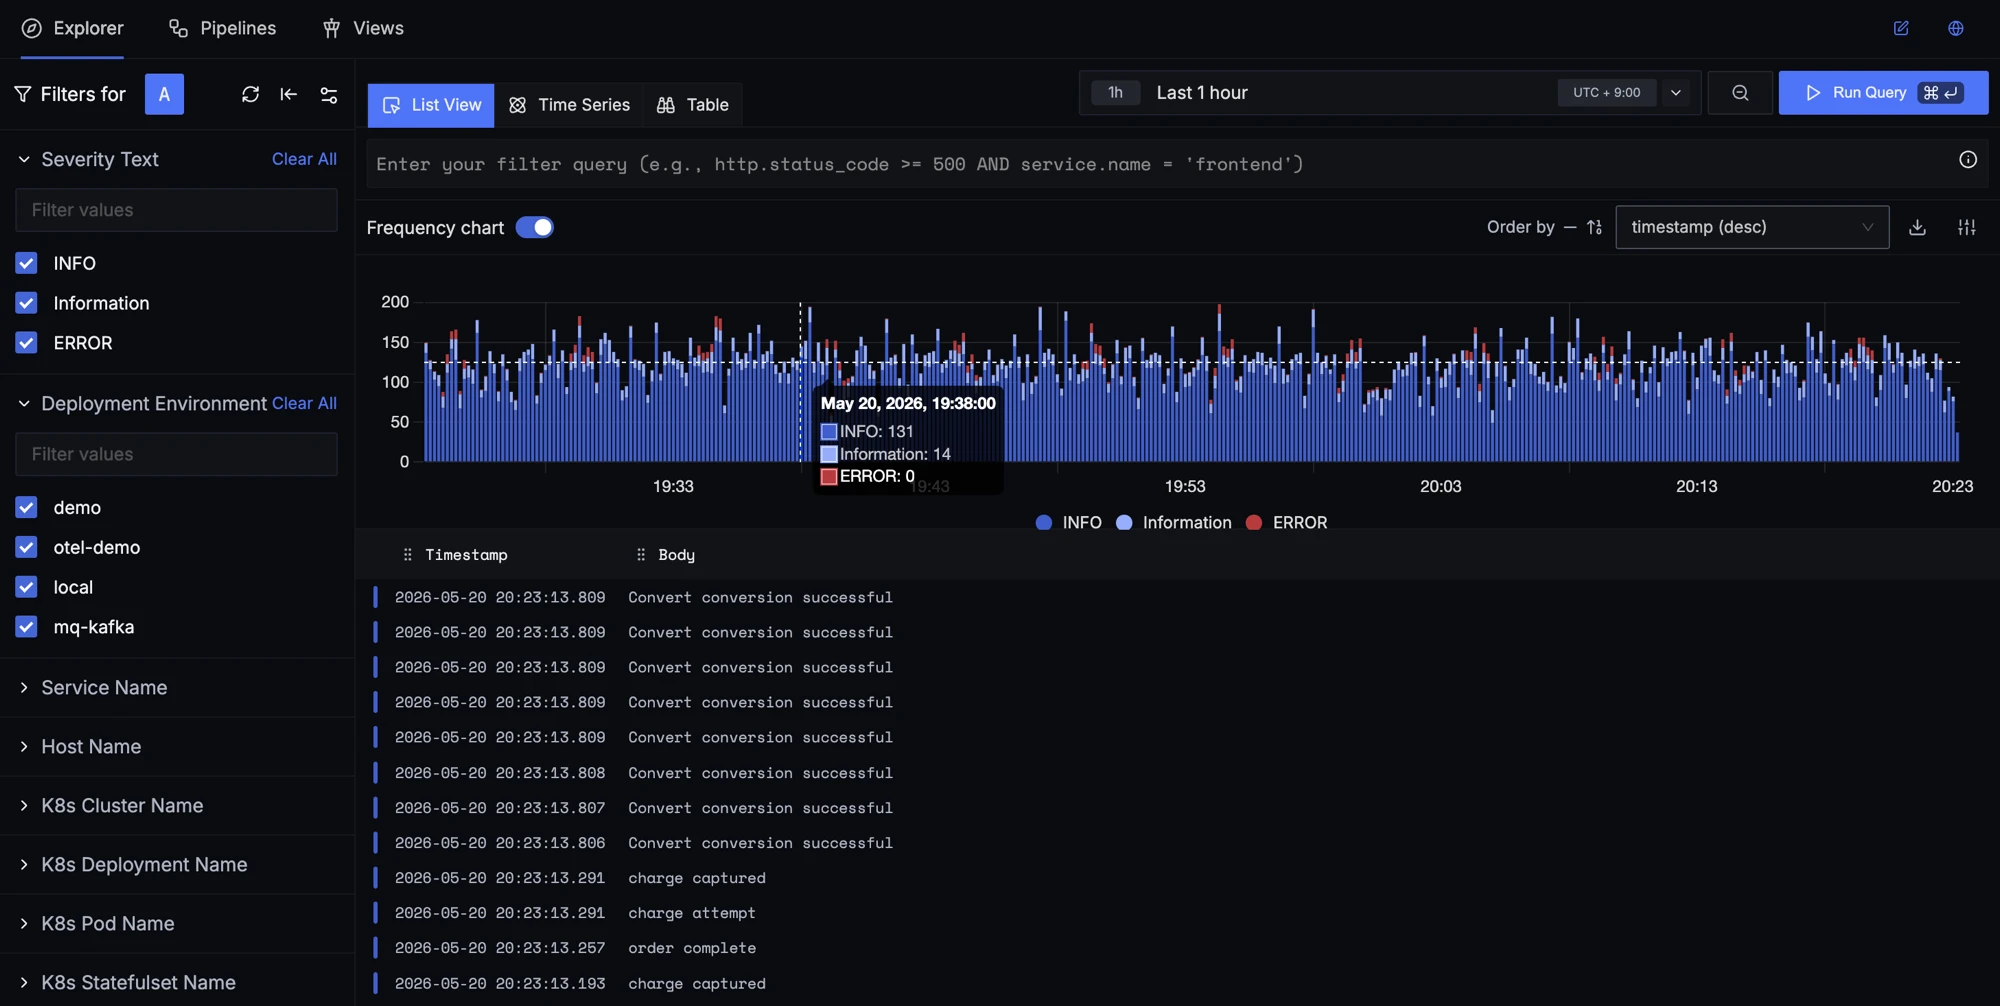The width and height of the screenshot is (2000, 1006).
Task: Open the query help info icon
Action: (1968, 160)
